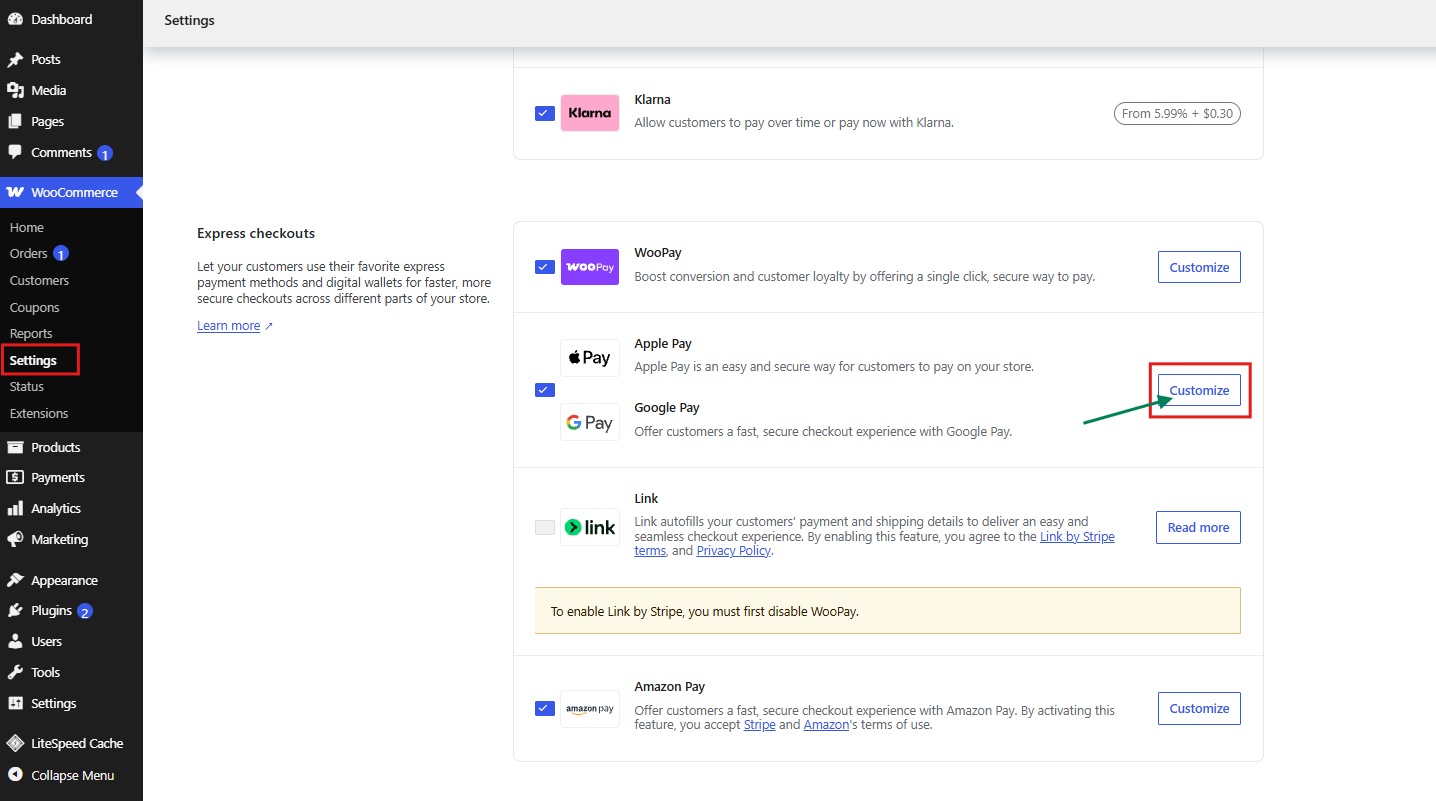The height and width of the screenshot is (801, 1436).
Task: Click the Klarna pink logo
Action: pos(590,113)
